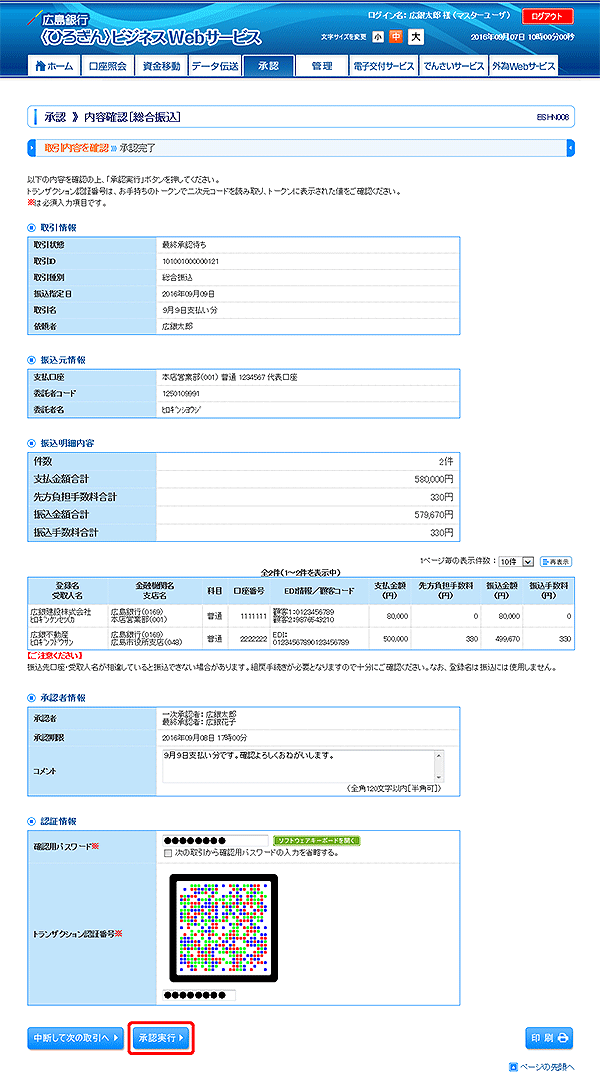
Task: Set text size to small 小
Action: tap(378, 37)
